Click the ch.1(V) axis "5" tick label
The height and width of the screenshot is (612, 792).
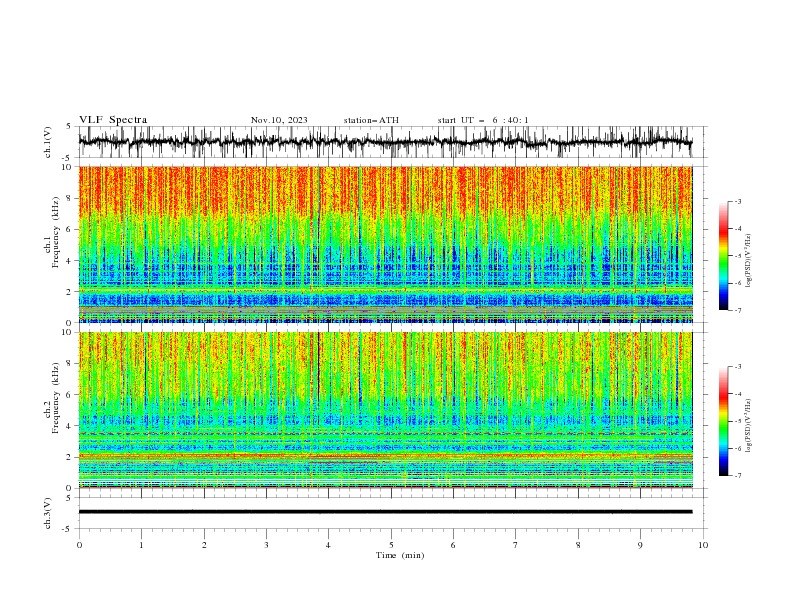coord(68,126)
